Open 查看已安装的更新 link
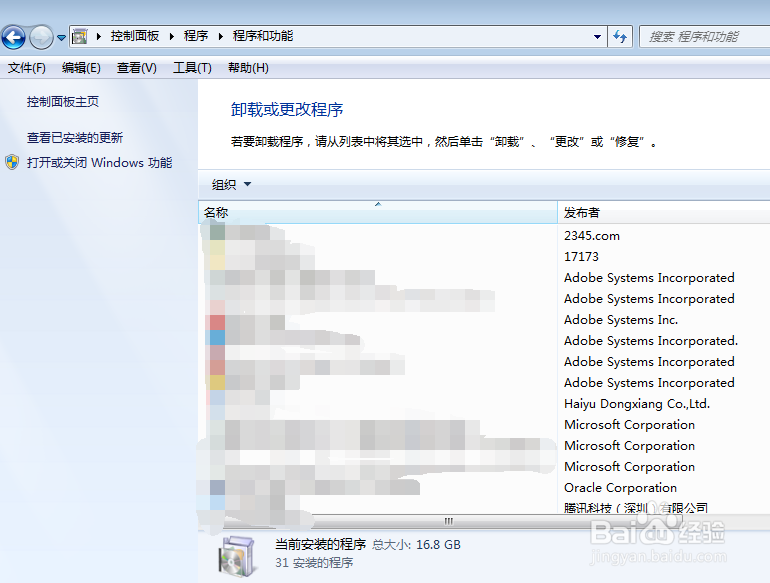 coord(75,138)
